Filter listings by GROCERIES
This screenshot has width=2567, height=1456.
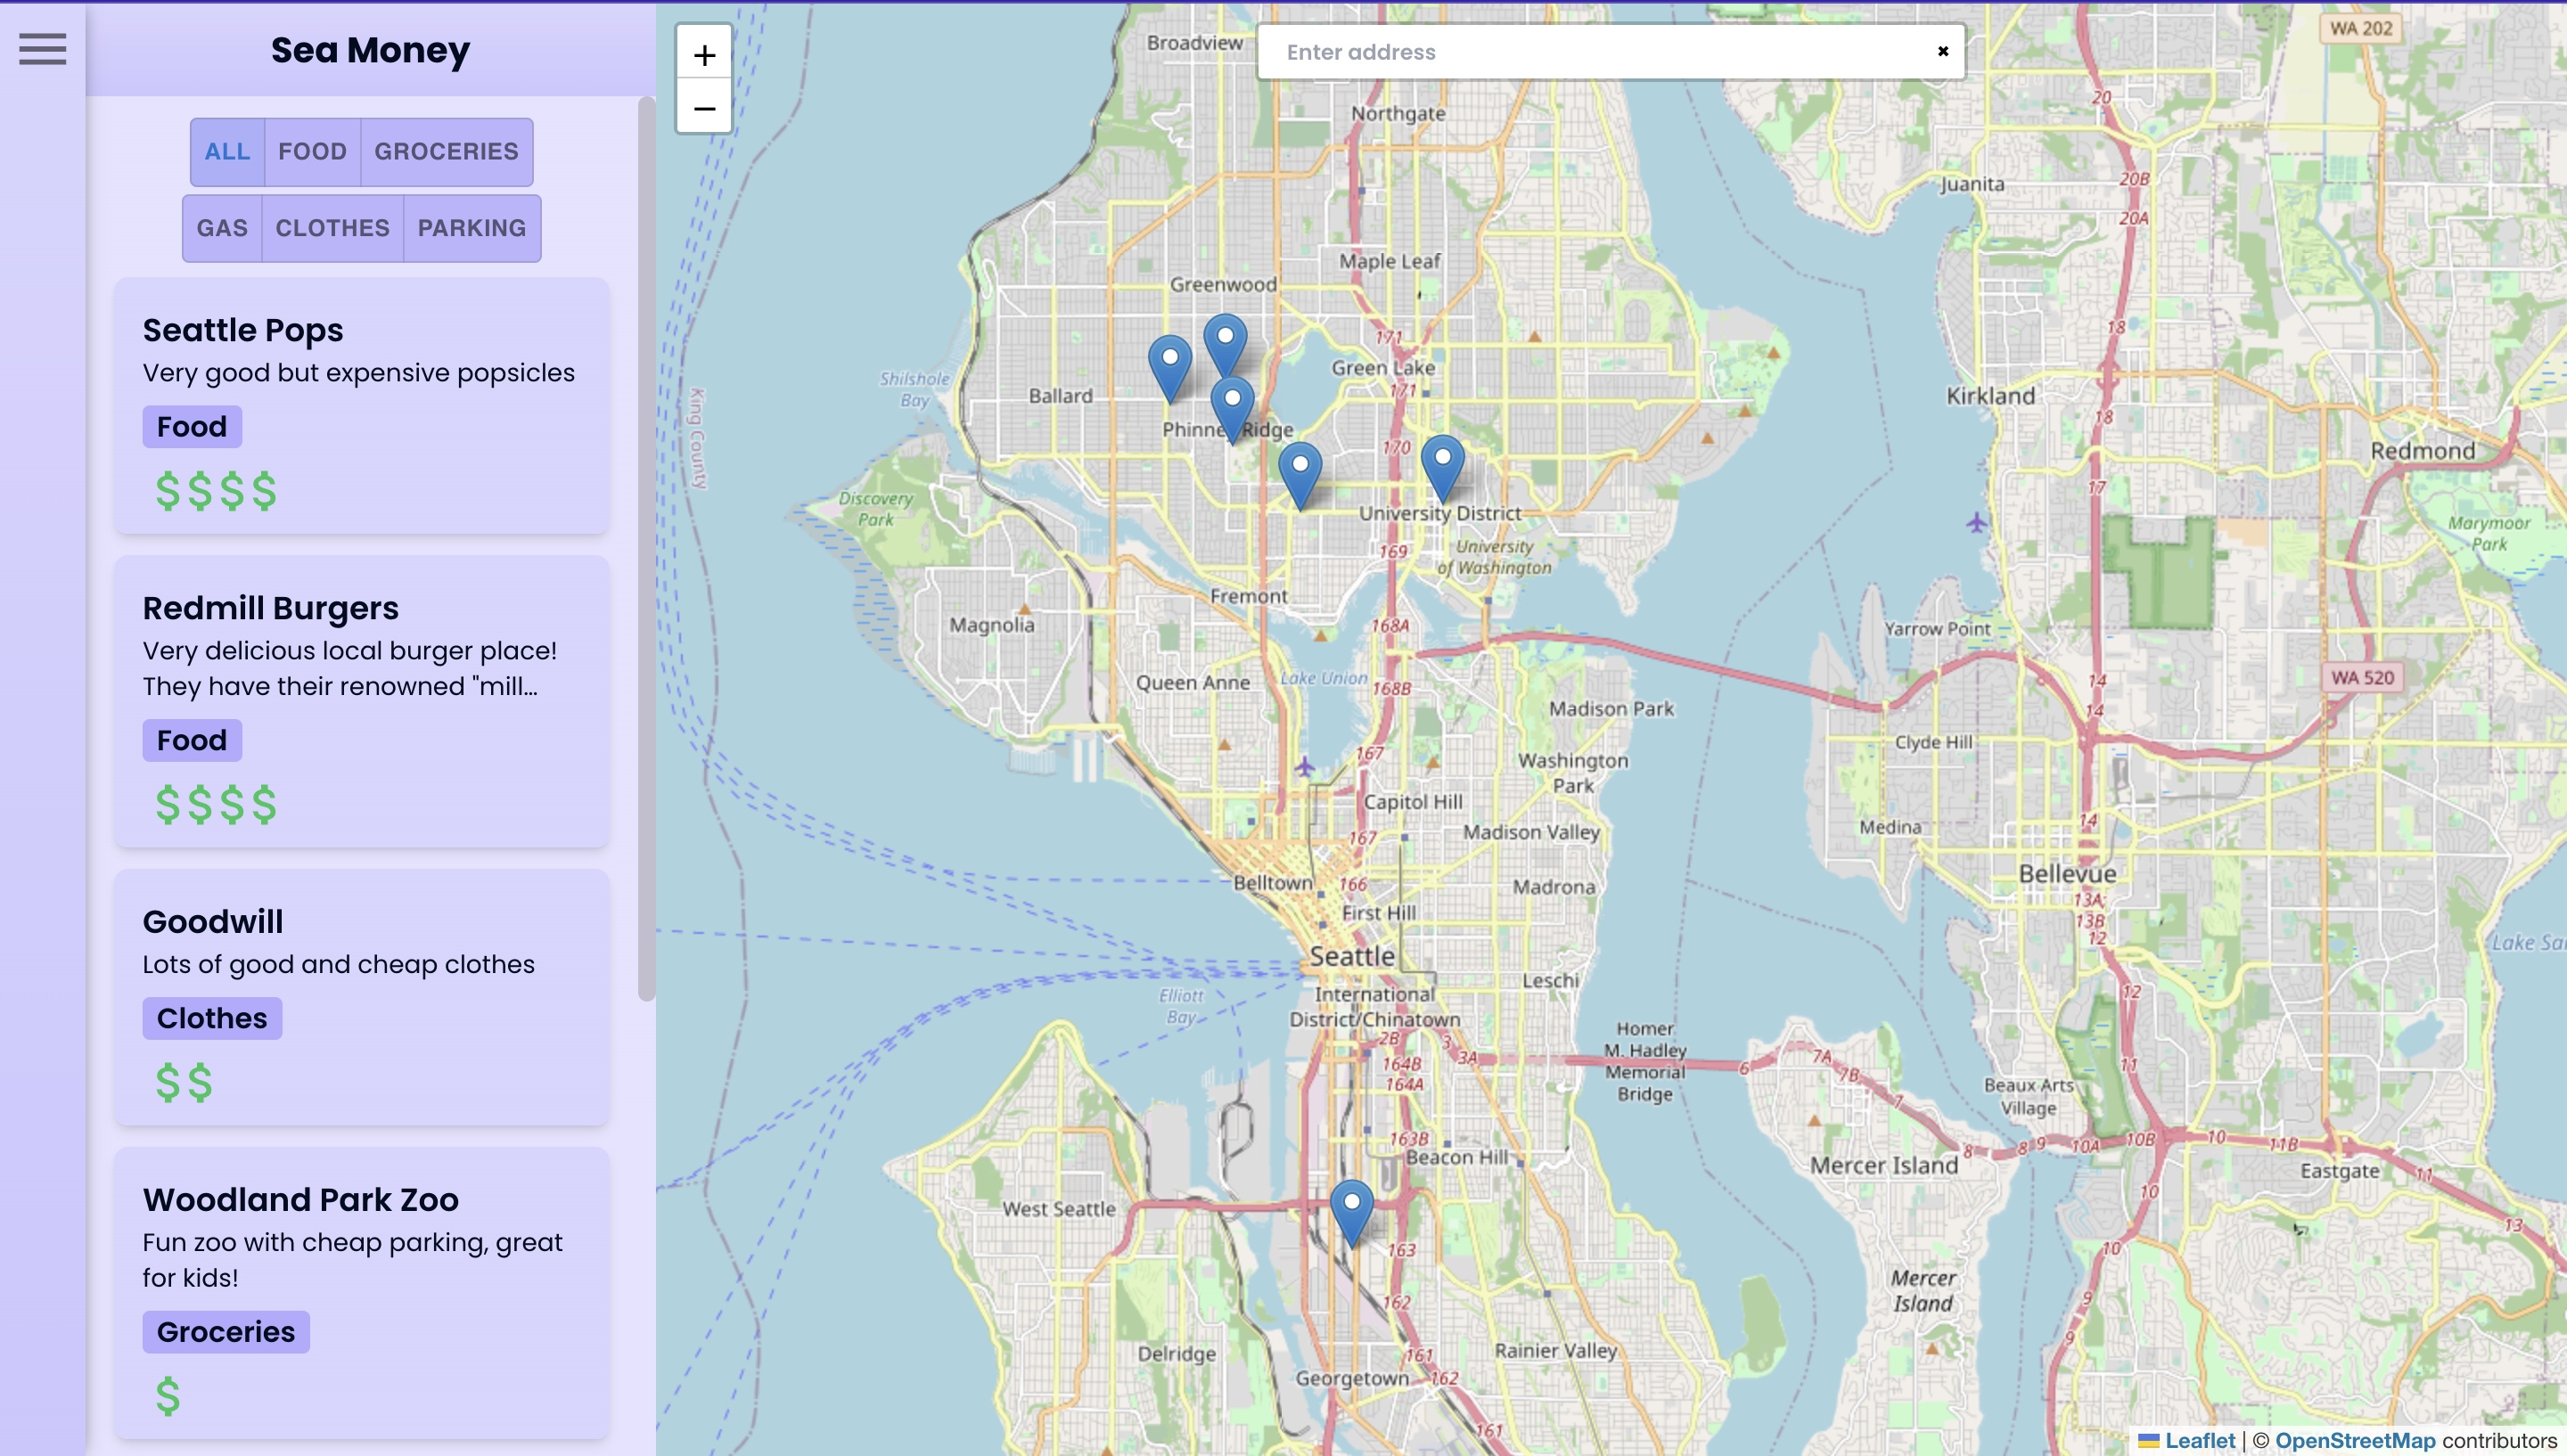pyautogui.click(x=446, y=152)
